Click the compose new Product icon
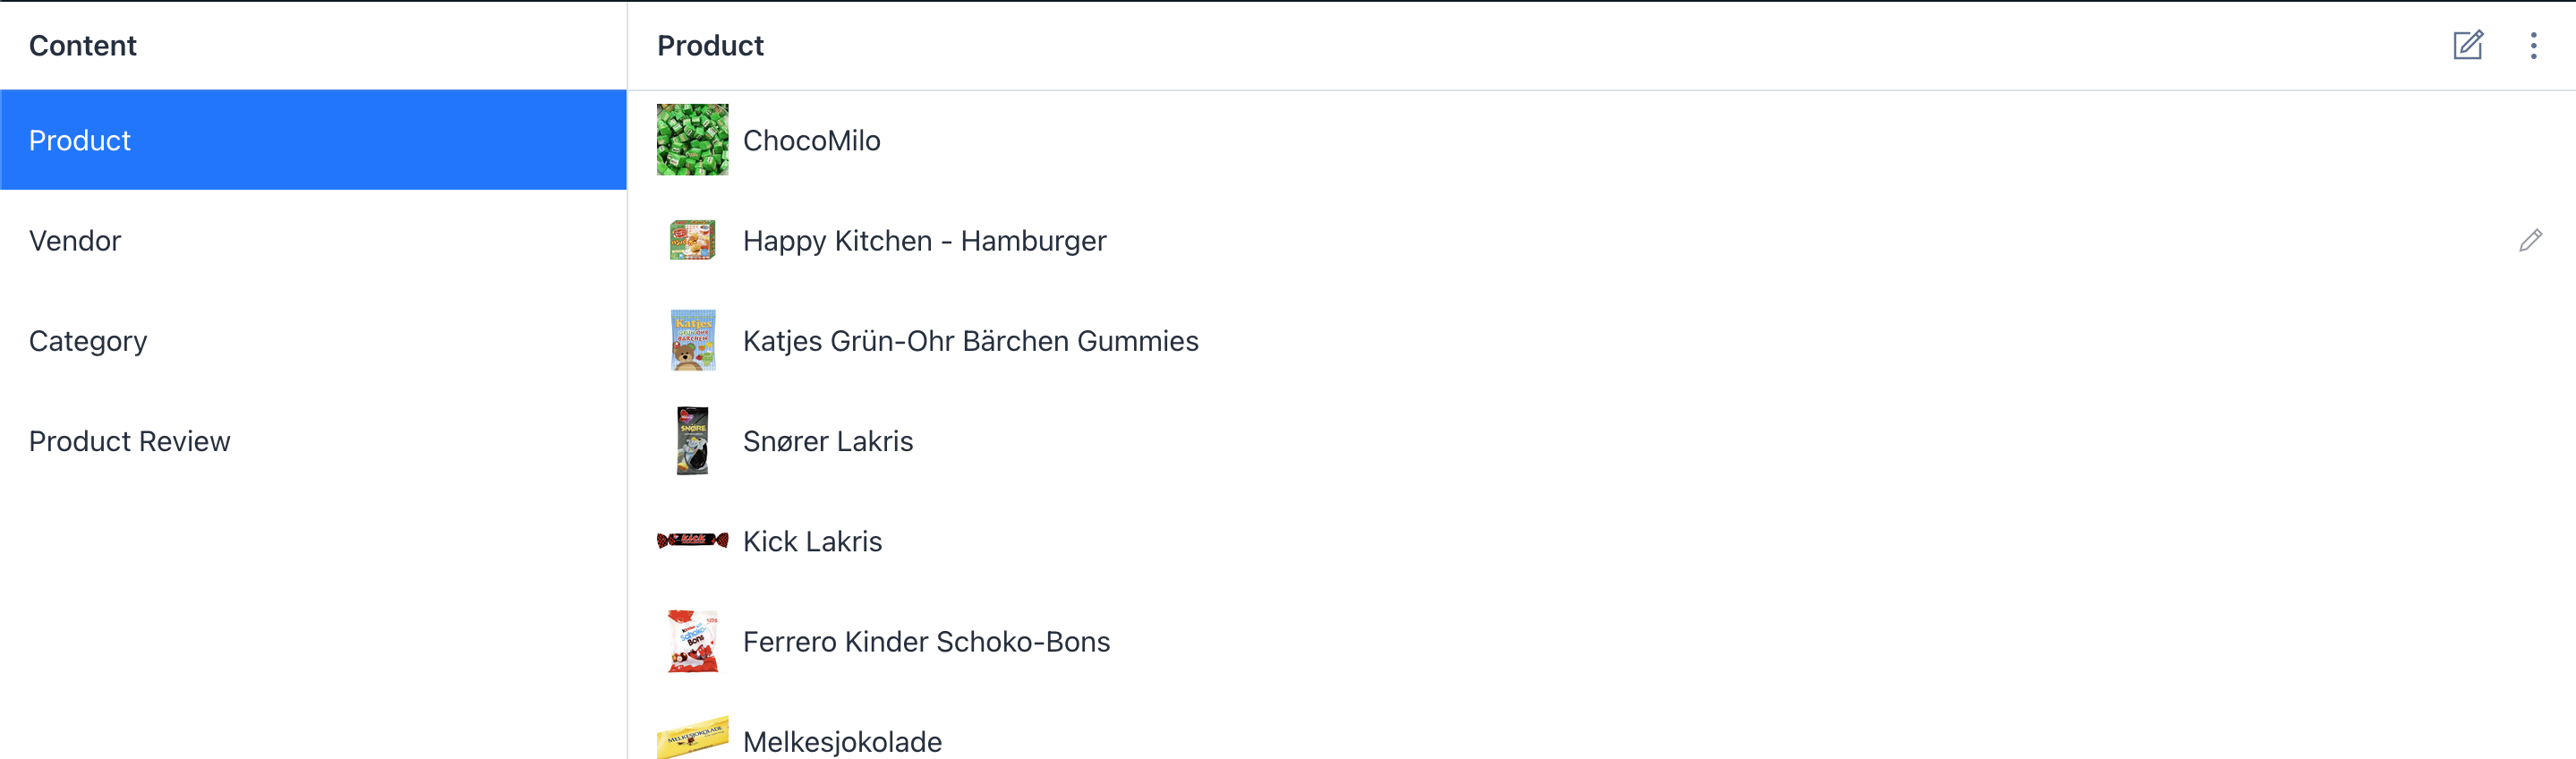The height and width of the screenshot is (759, 2576). click(x=2468, y=45)
